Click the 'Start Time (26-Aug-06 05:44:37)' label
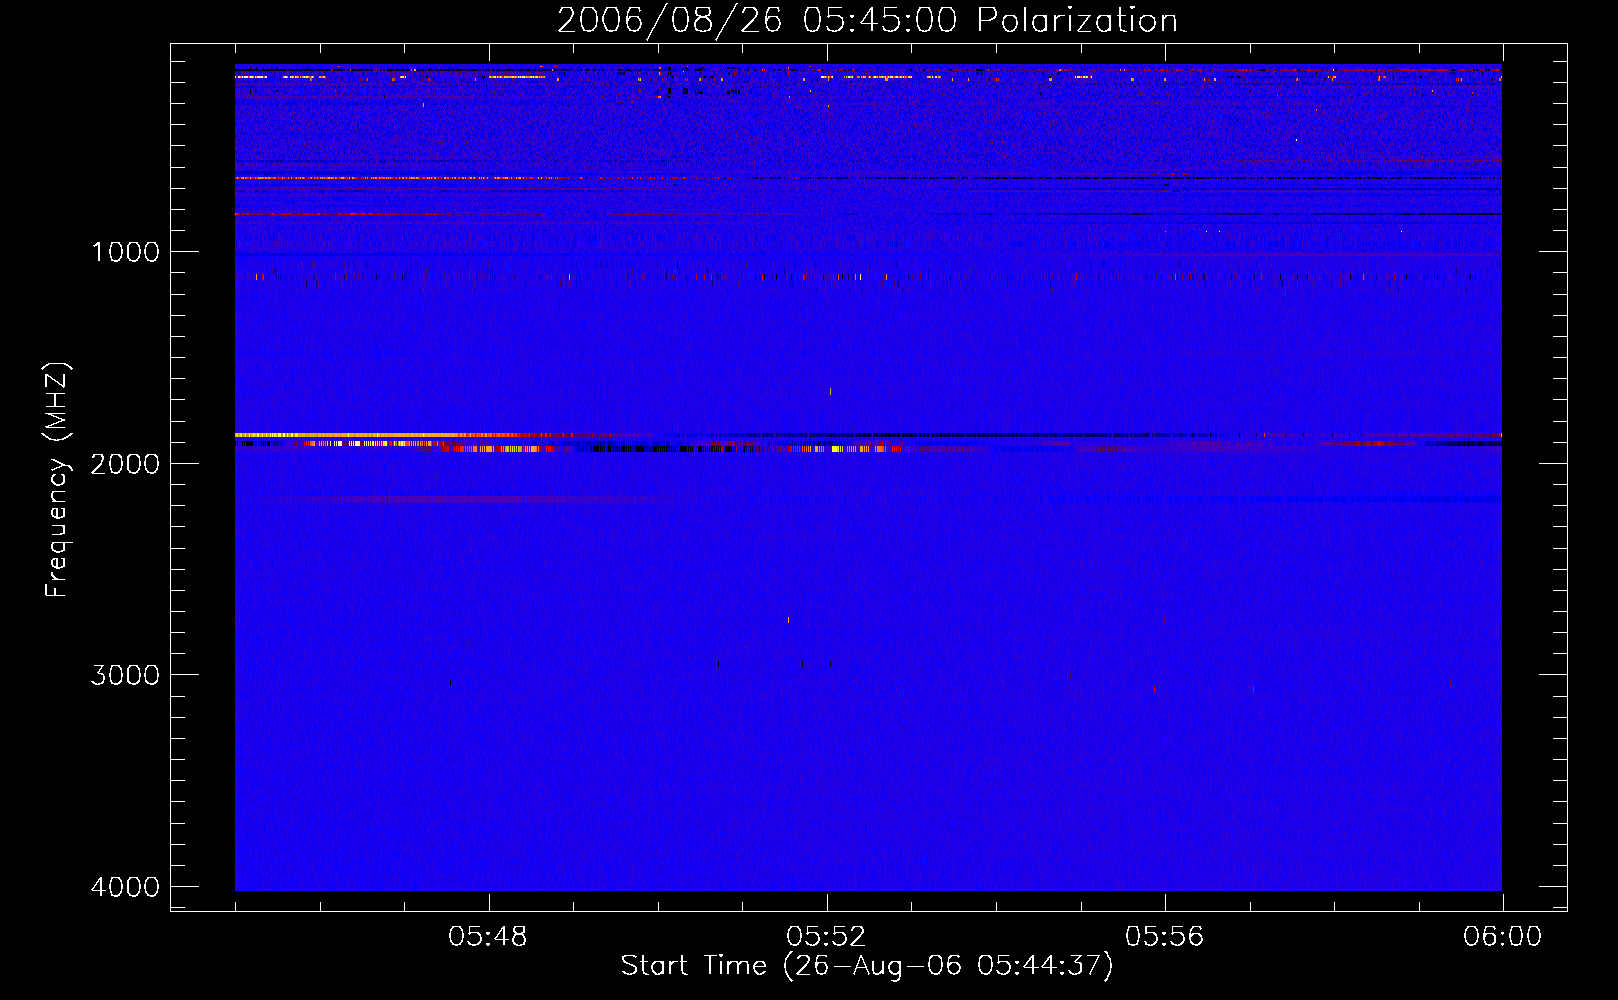 (x=867, y=966)
